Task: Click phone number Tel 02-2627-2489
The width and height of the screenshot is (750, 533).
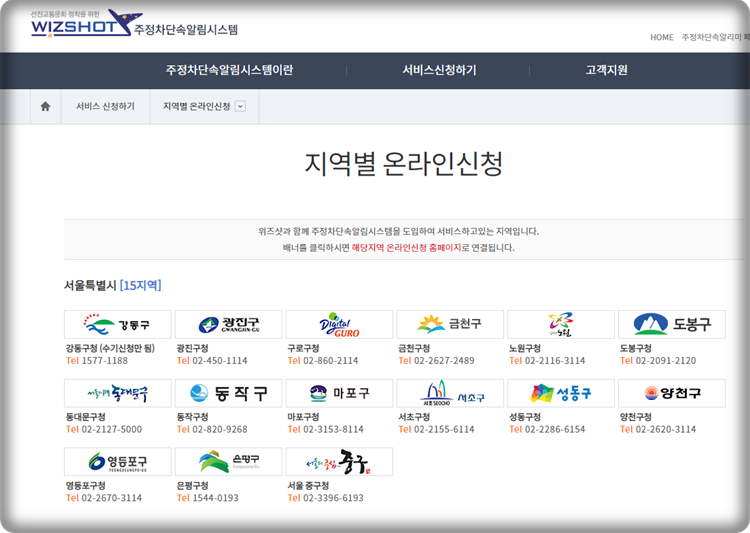Action: point(436,361)
